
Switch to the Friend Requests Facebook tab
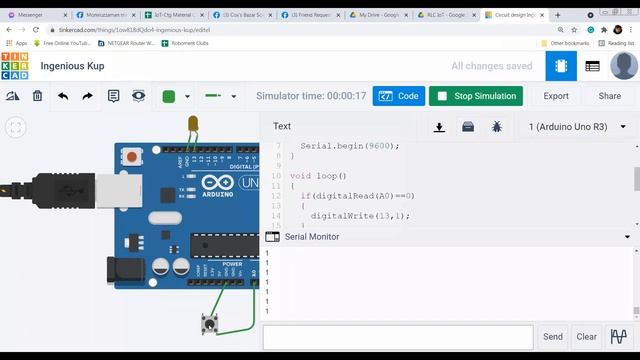coord(311,15)
